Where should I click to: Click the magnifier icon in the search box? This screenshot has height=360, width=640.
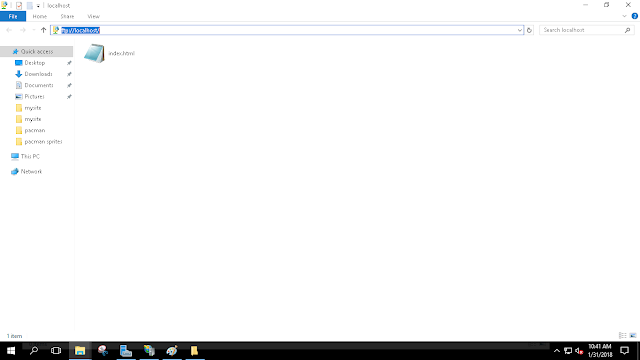(627, 30)
